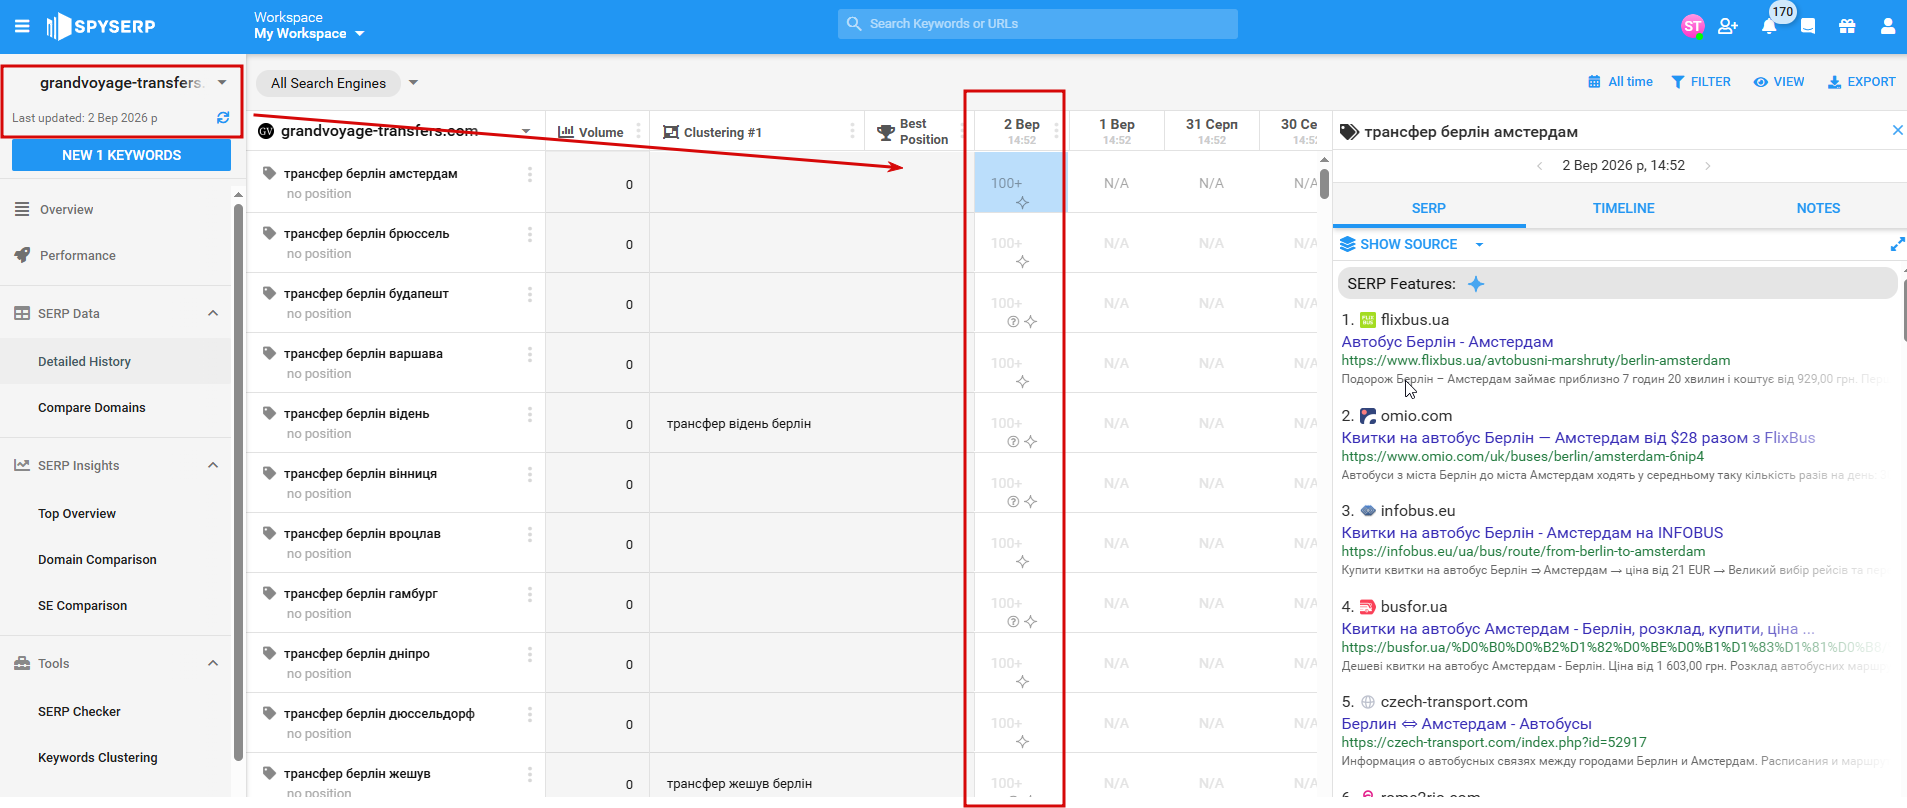Click the Search Keywords or URLs field

[1037, 24]
